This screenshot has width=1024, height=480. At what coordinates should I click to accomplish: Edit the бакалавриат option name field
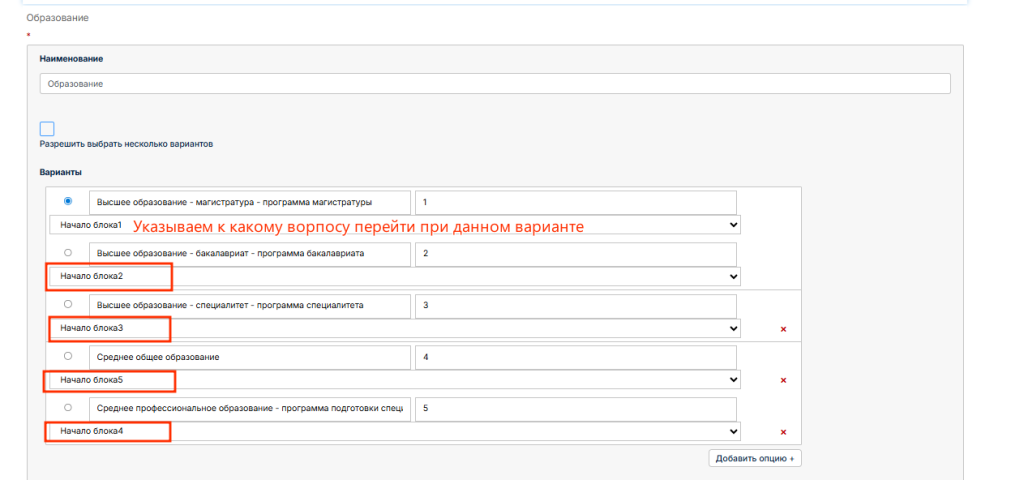pyautogui.click(x=250, y=253)
